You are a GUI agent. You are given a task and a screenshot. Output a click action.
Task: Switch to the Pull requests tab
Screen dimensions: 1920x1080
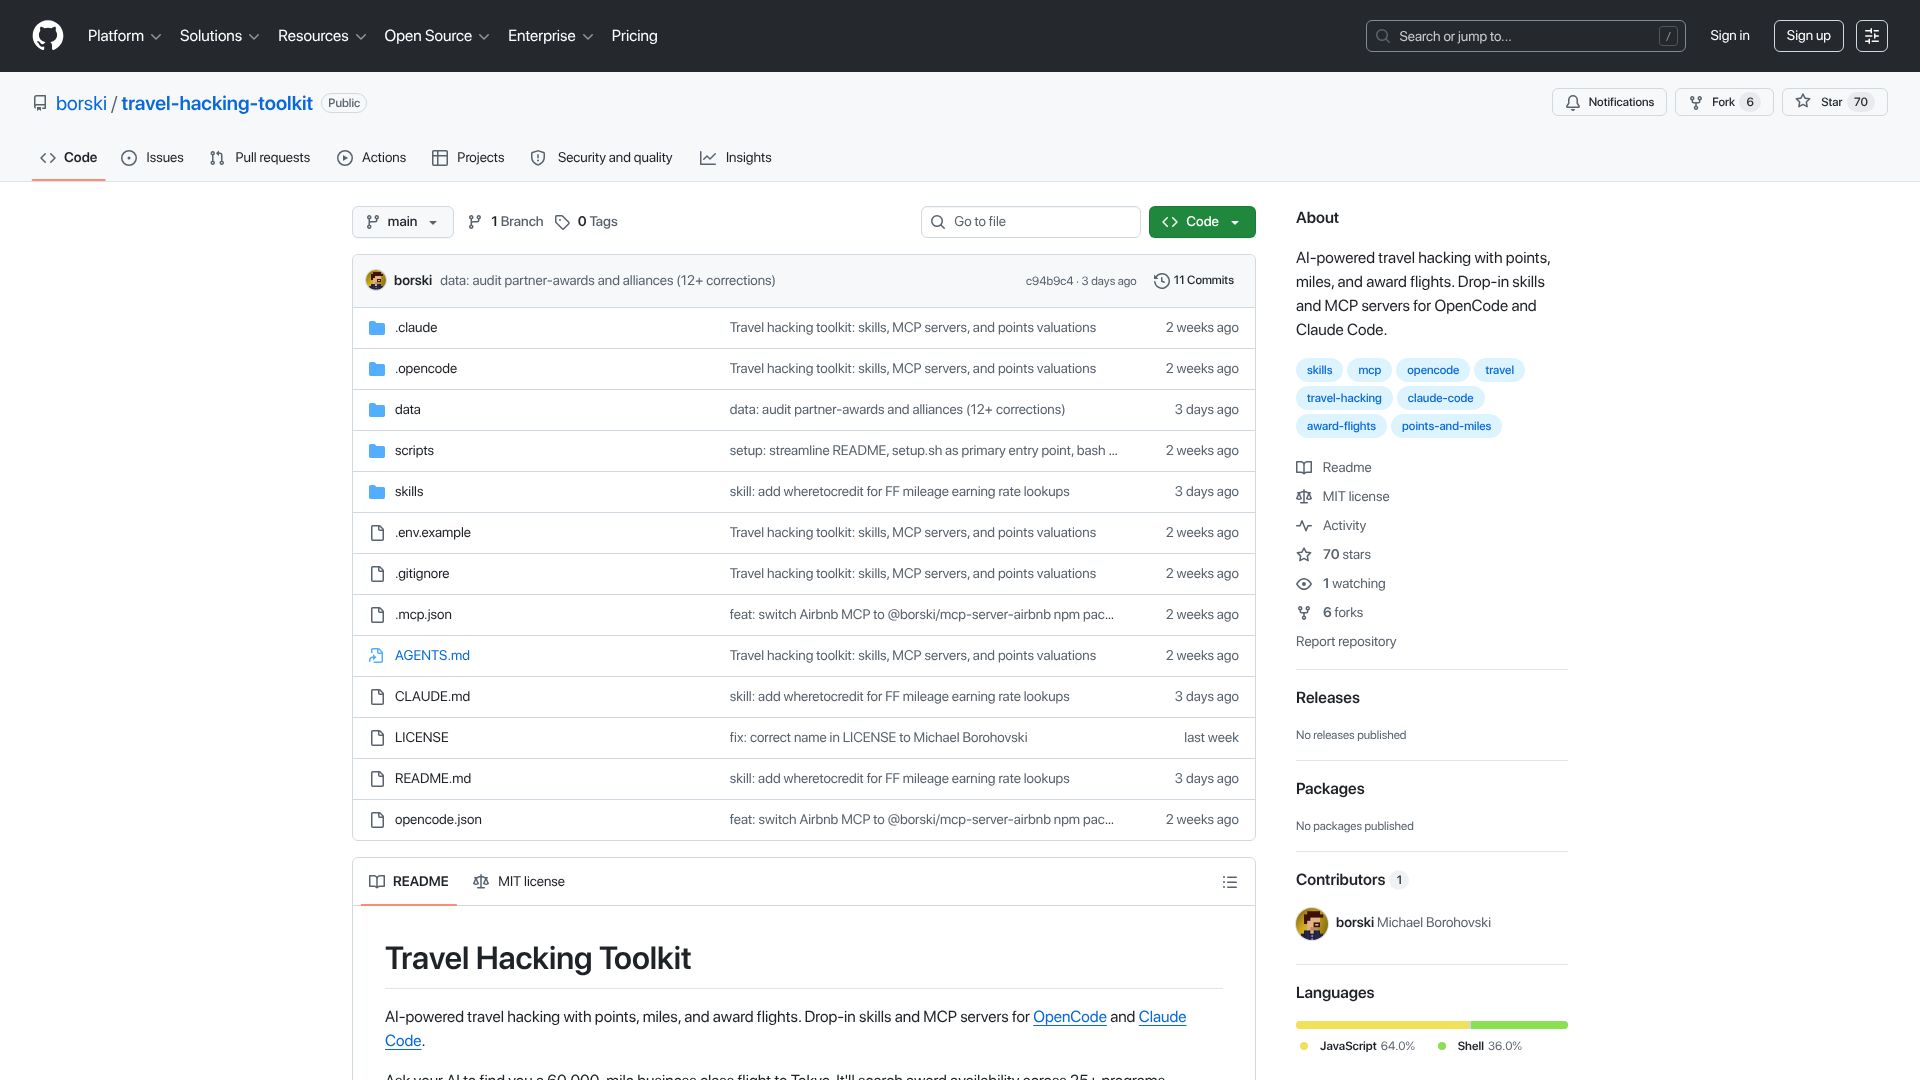pyautogui.click(x=260, y=158)
